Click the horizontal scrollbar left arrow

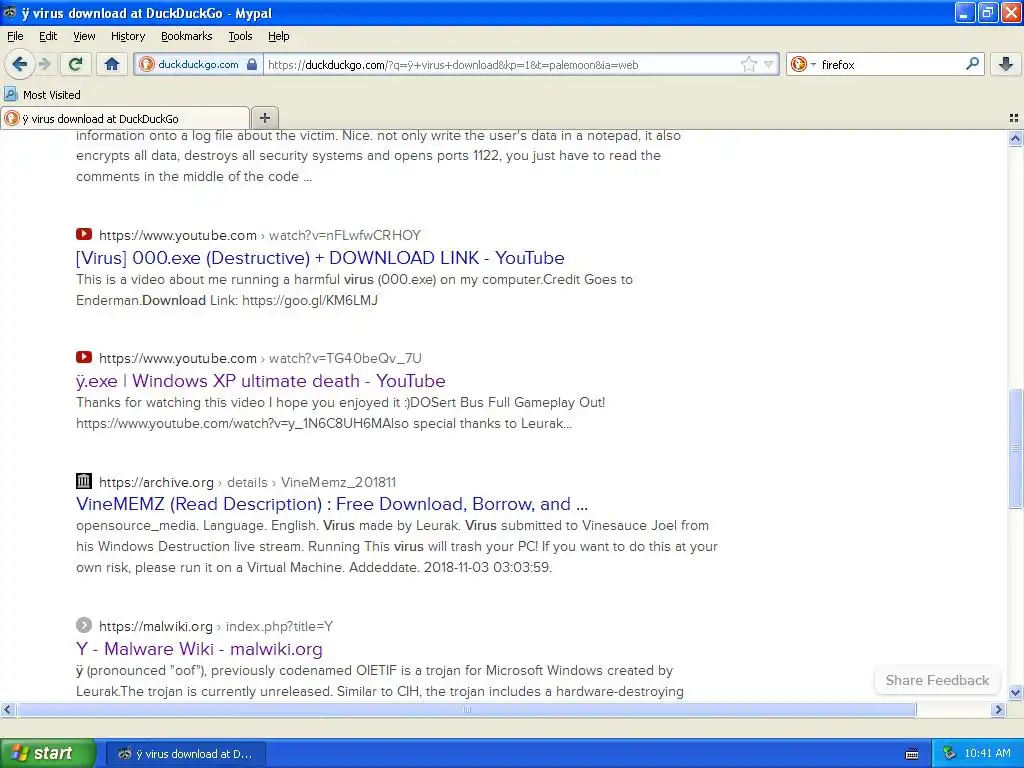[x=7, y=709]
